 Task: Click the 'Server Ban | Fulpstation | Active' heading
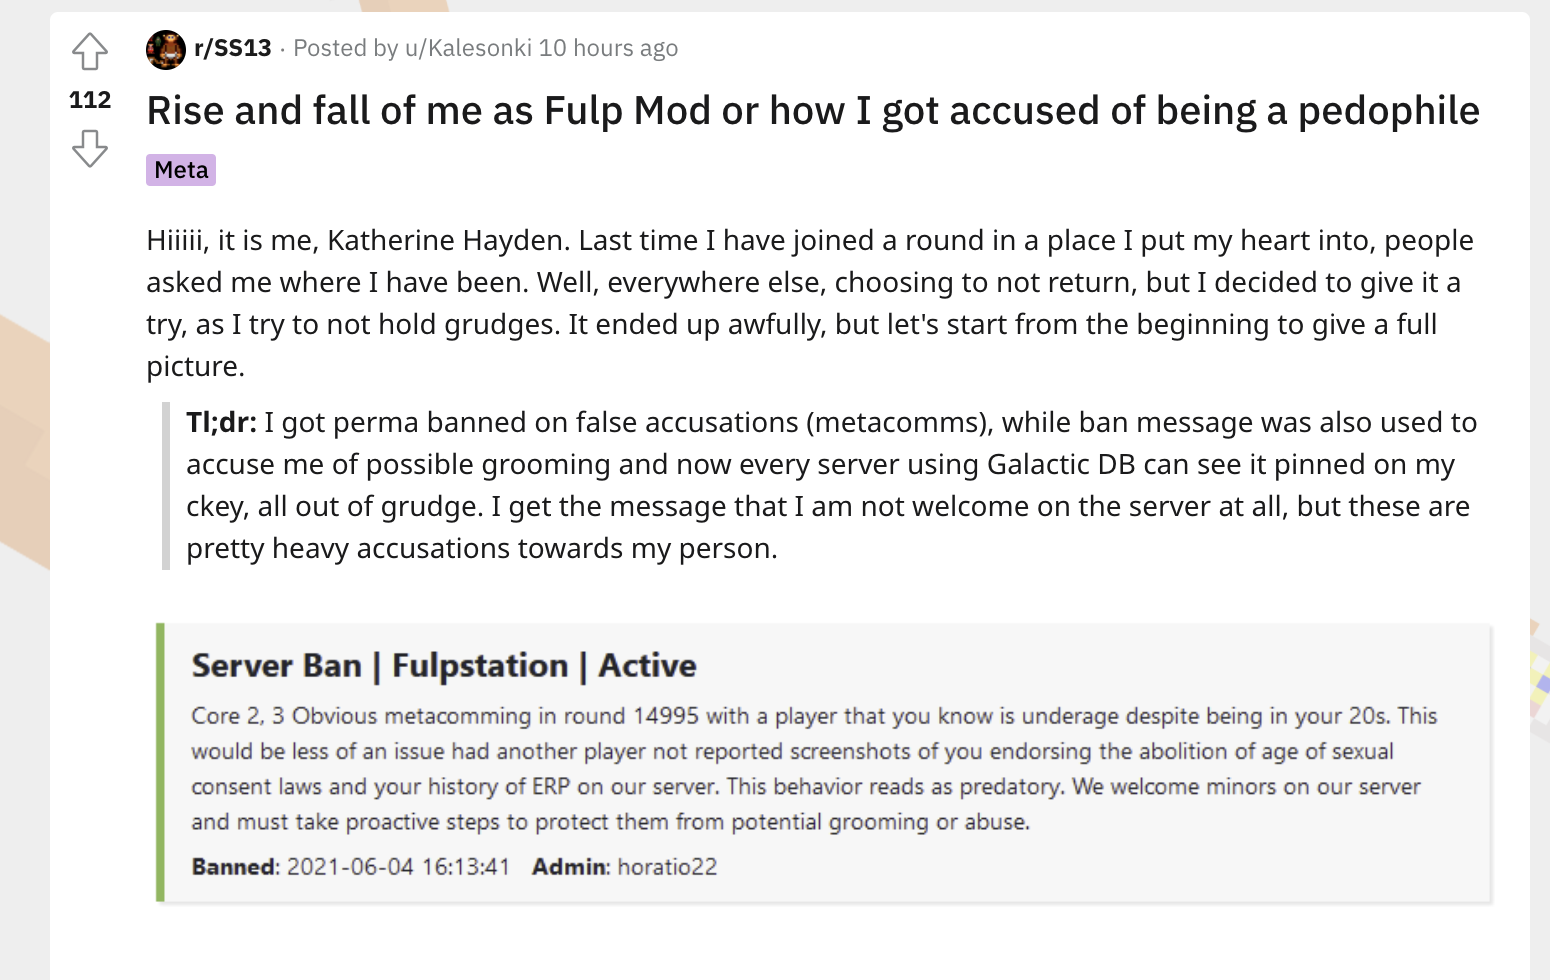point(444,666)
